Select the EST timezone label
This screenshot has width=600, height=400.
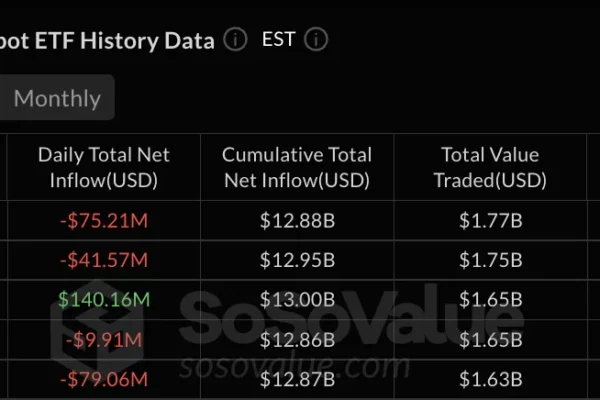pos(279,40)
